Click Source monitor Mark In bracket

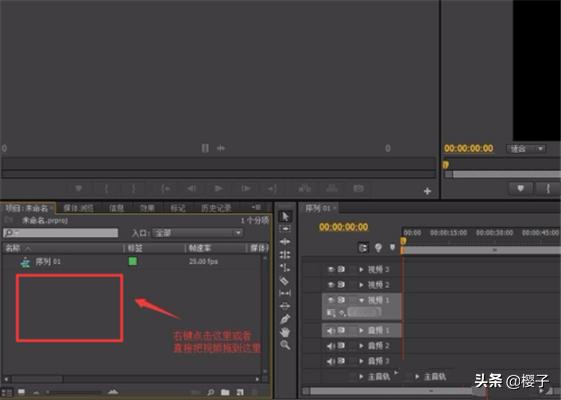106,188
